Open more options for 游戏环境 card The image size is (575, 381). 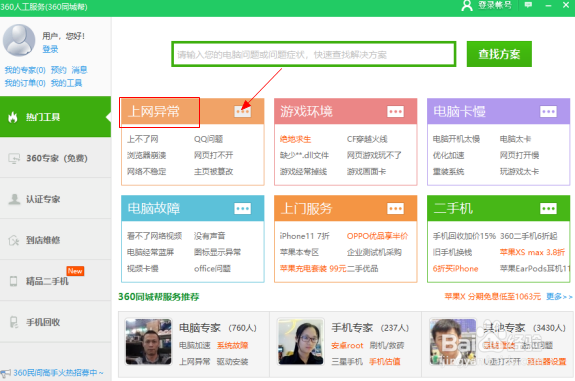(x=395, y=111)
